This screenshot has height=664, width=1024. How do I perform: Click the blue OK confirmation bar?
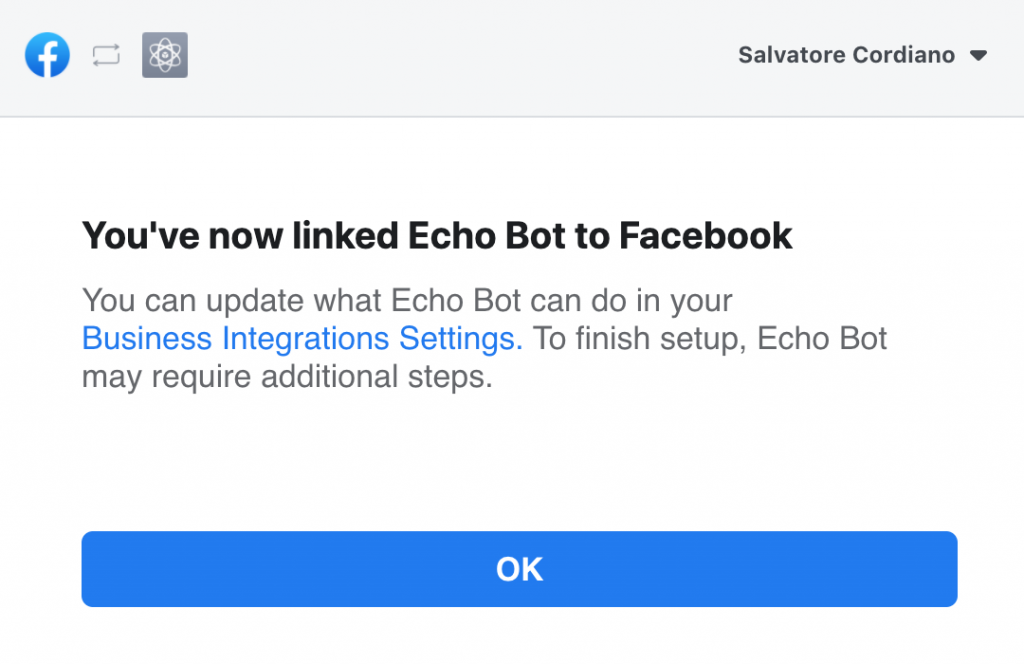click(x=519, y=567)
